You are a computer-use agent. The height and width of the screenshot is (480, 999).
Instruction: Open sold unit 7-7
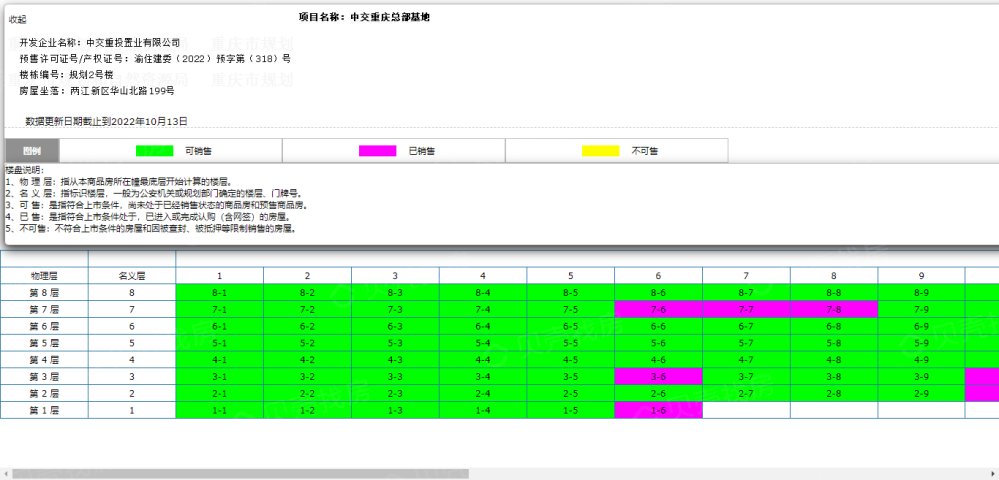pyautogui.click(x=747, y=309)
